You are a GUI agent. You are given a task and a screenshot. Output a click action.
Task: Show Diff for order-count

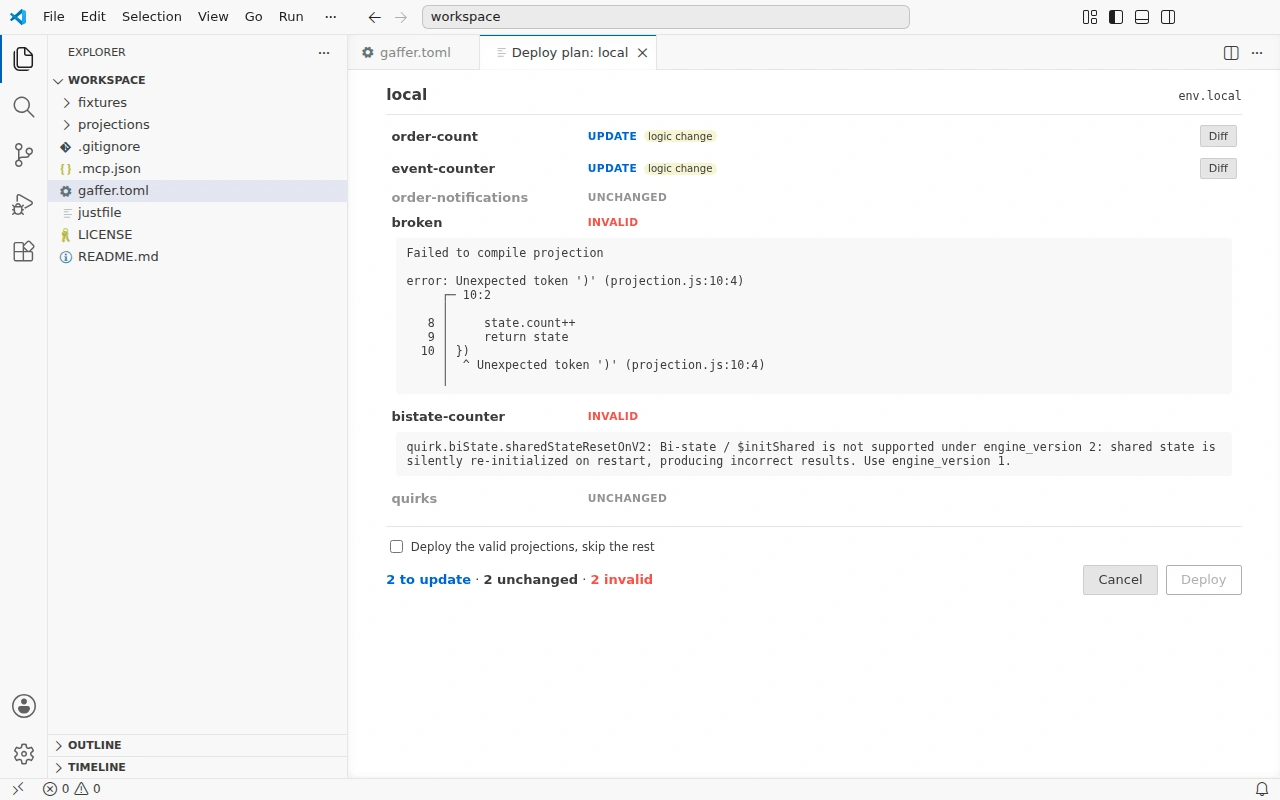tap(1218, 137)
